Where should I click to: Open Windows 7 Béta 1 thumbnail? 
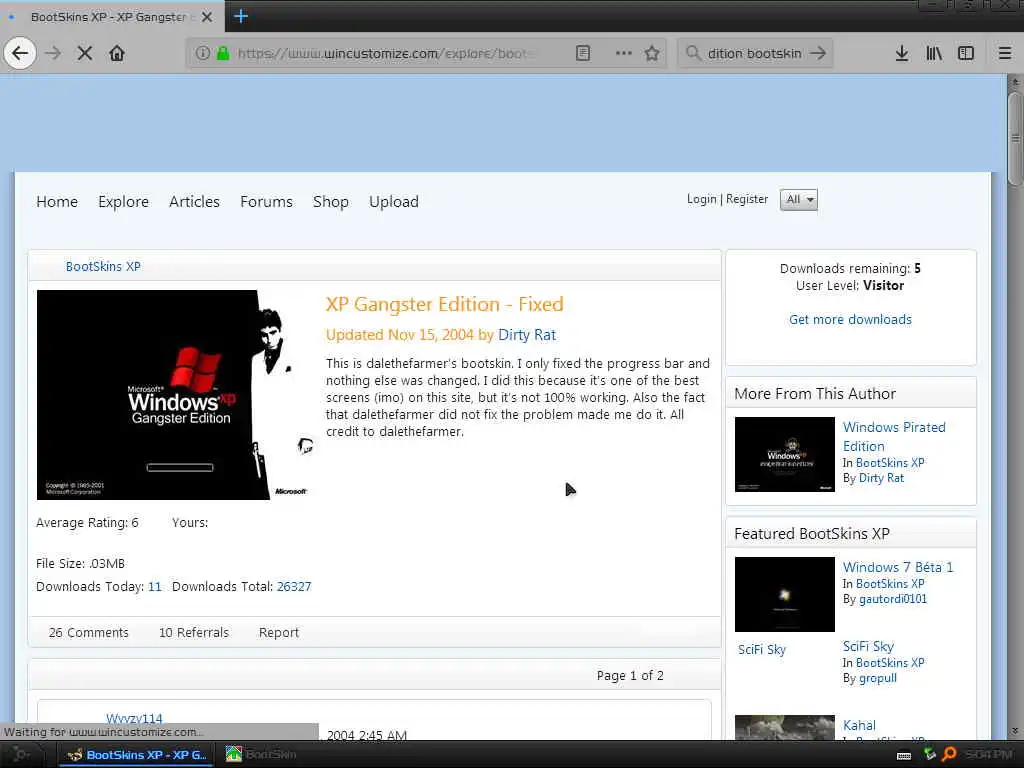pyautogui.click(x=784, y=594)
